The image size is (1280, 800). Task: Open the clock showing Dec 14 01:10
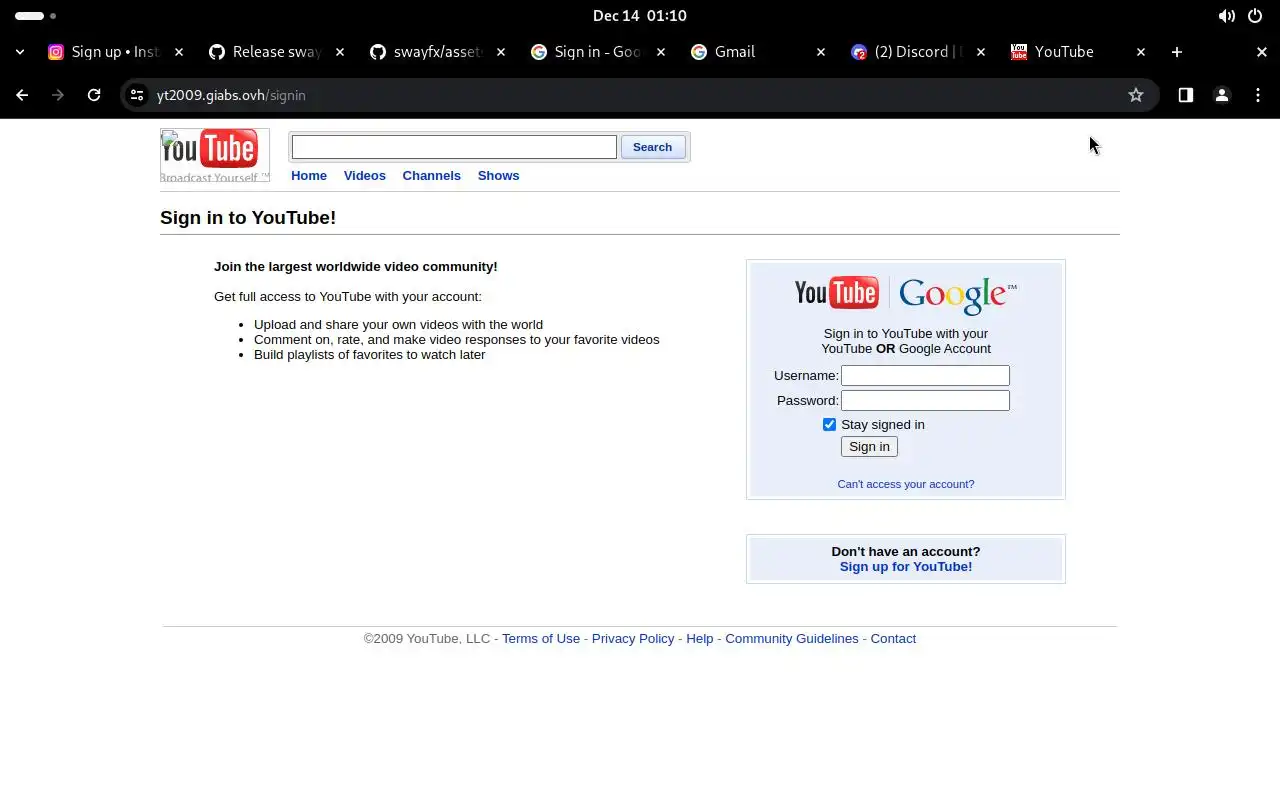pyautogui.click(x=640, y=16)
